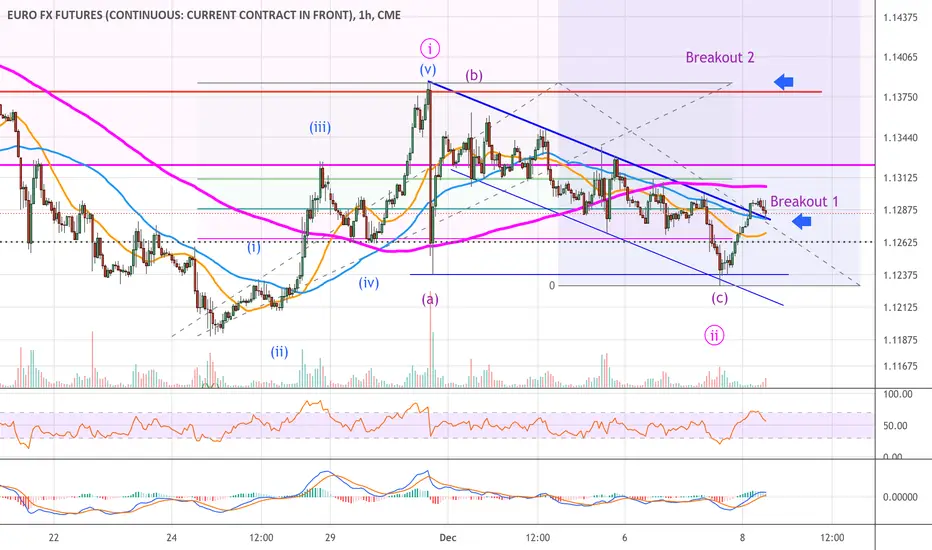Click MACD scale value 0.00000

(x=900, y=497)
